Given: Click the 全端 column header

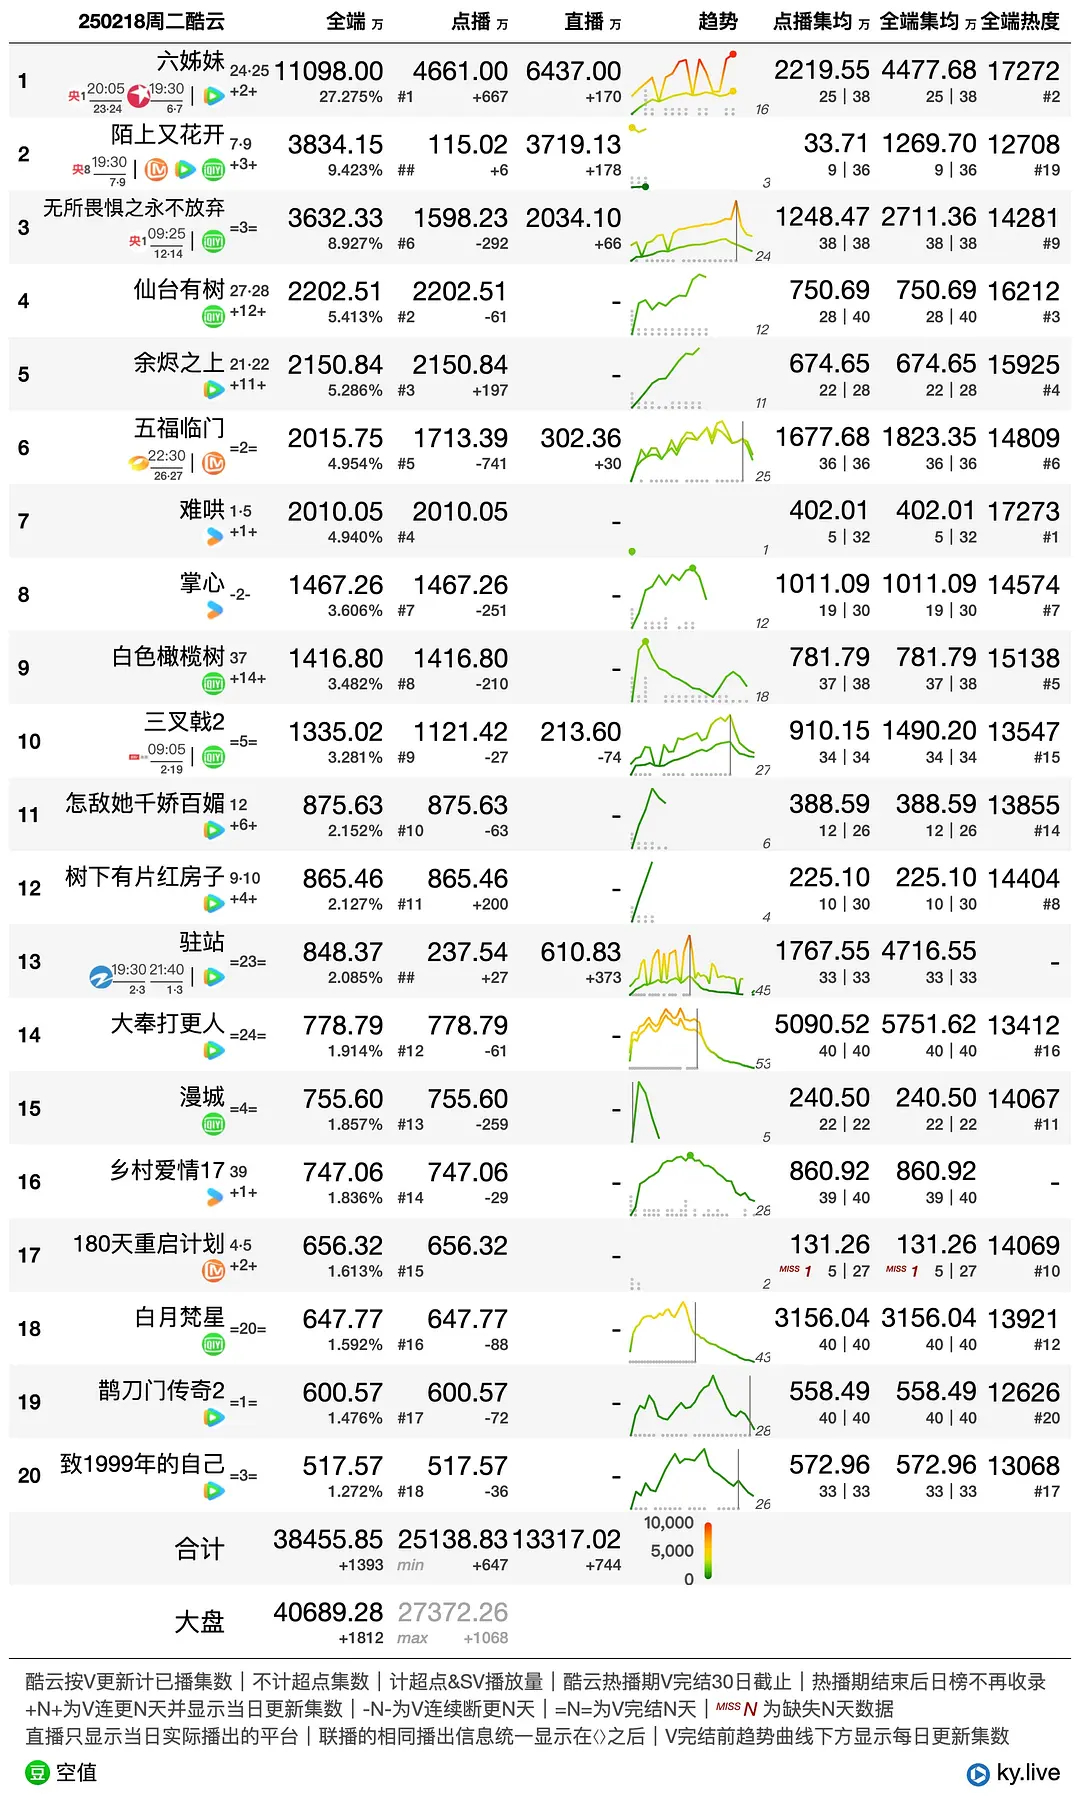Looking at the screenshot, I should coord(354,21).
